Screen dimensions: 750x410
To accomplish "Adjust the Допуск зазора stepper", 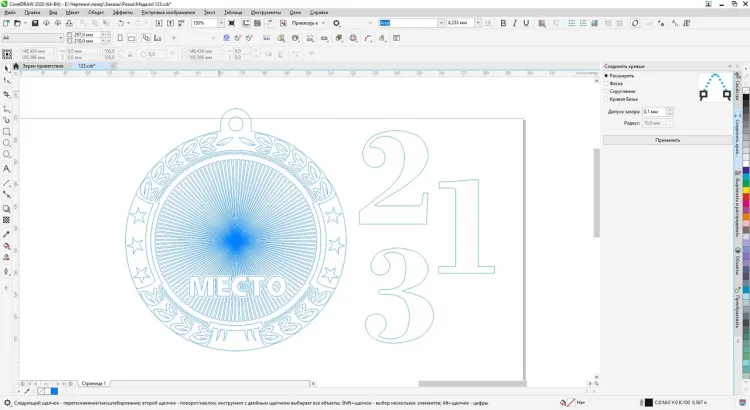I will tap(670, 111).
